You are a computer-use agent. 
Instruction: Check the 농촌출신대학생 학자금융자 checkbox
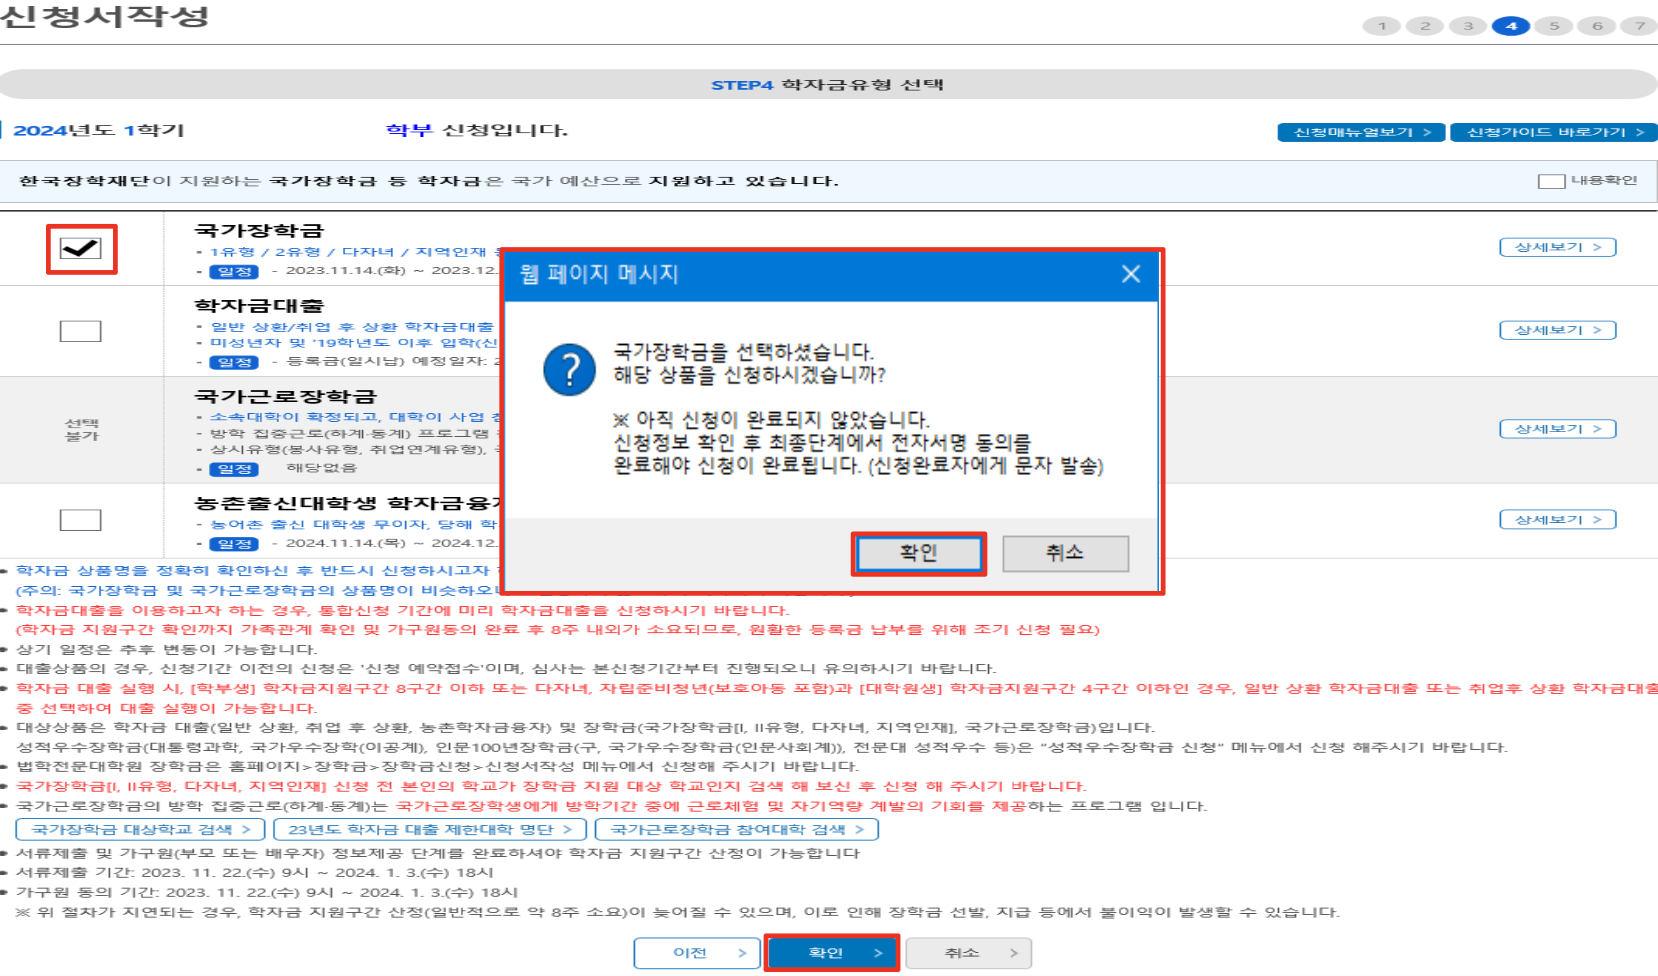[x=81, y=519]
